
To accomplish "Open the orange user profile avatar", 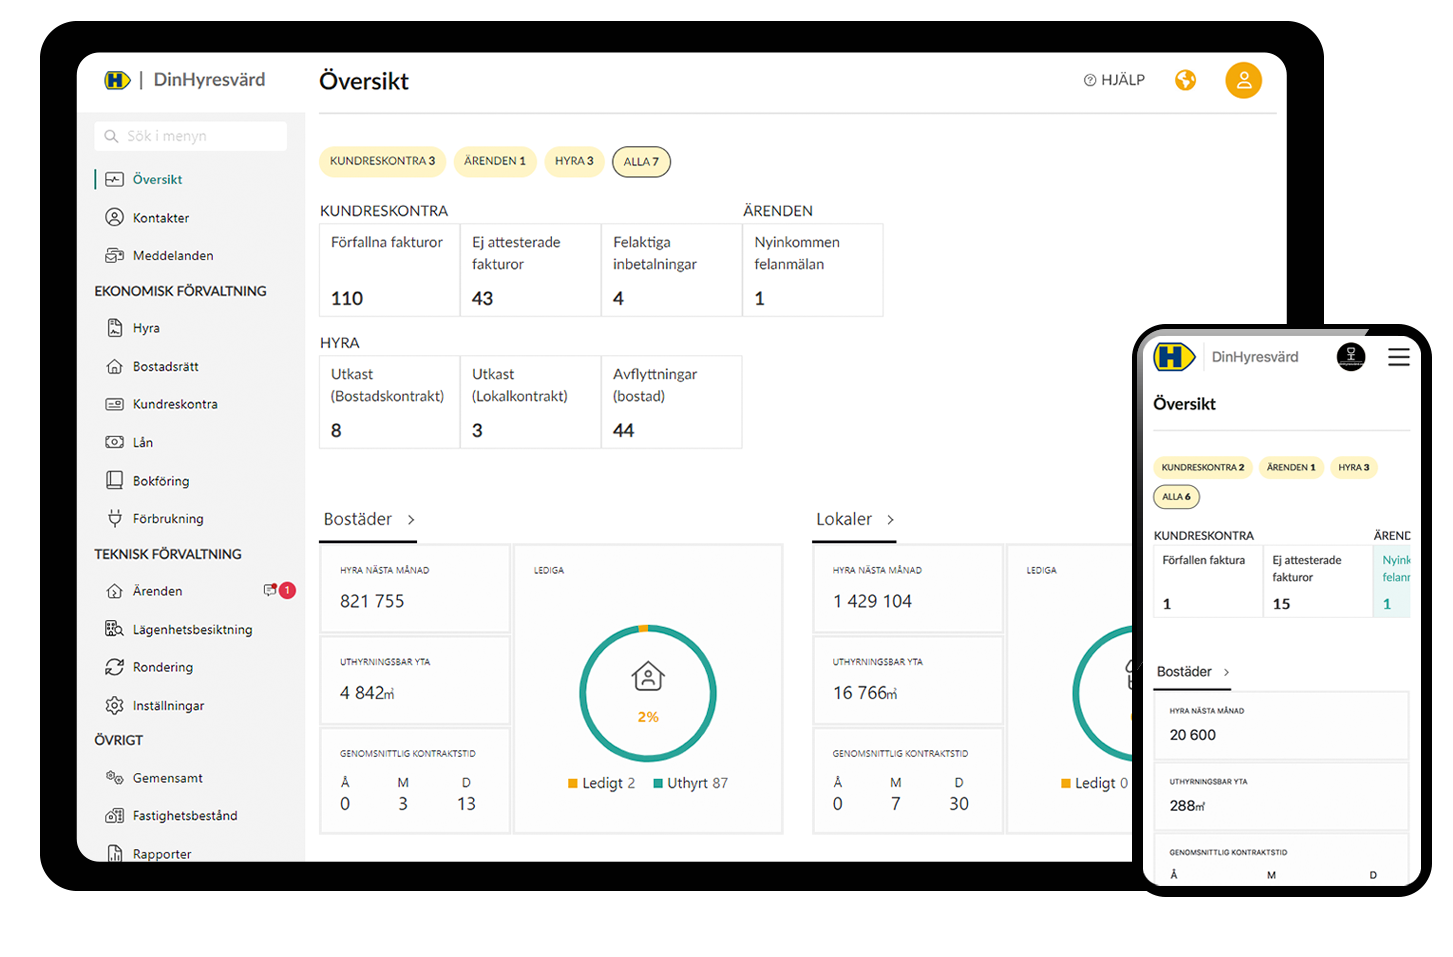I will click(1244, 80).
